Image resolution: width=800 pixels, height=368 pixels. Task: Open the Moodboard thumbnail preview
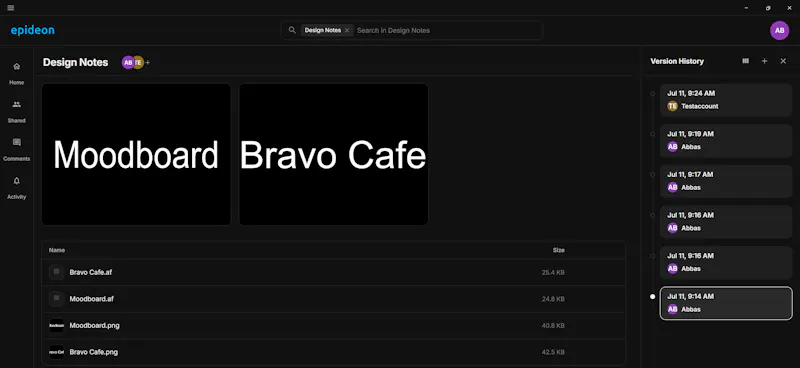pyautogui.click(x=136, y=154)
